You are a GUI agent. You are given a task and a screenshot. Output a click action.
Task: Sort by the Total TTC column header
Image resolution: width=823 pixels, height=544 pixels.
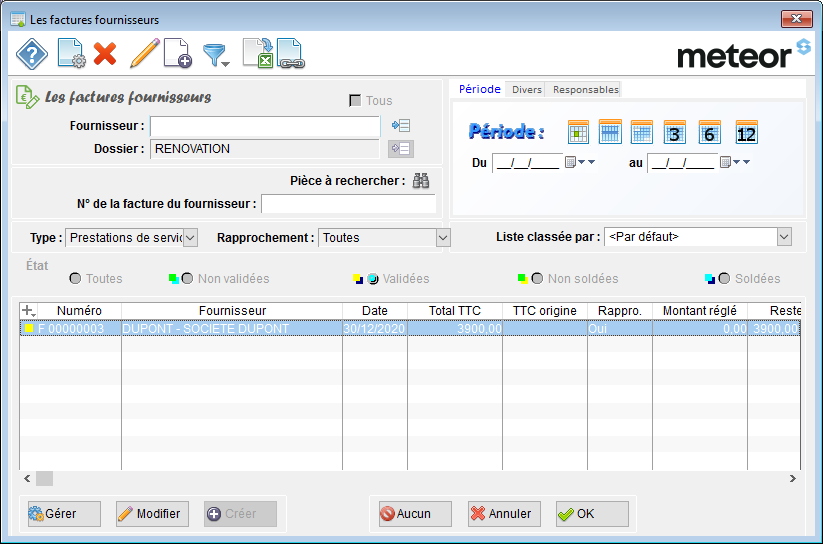coord(455,311)
